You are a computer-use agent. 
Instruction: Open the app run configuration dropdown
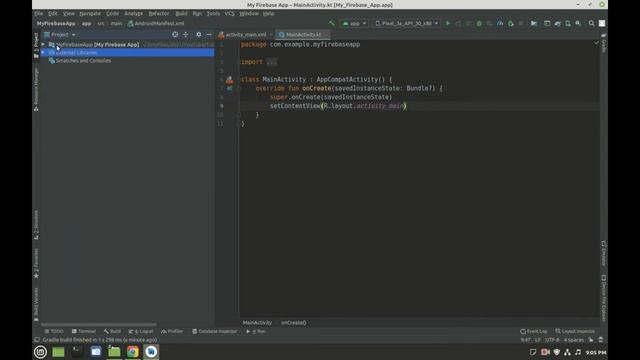(354, 23)
